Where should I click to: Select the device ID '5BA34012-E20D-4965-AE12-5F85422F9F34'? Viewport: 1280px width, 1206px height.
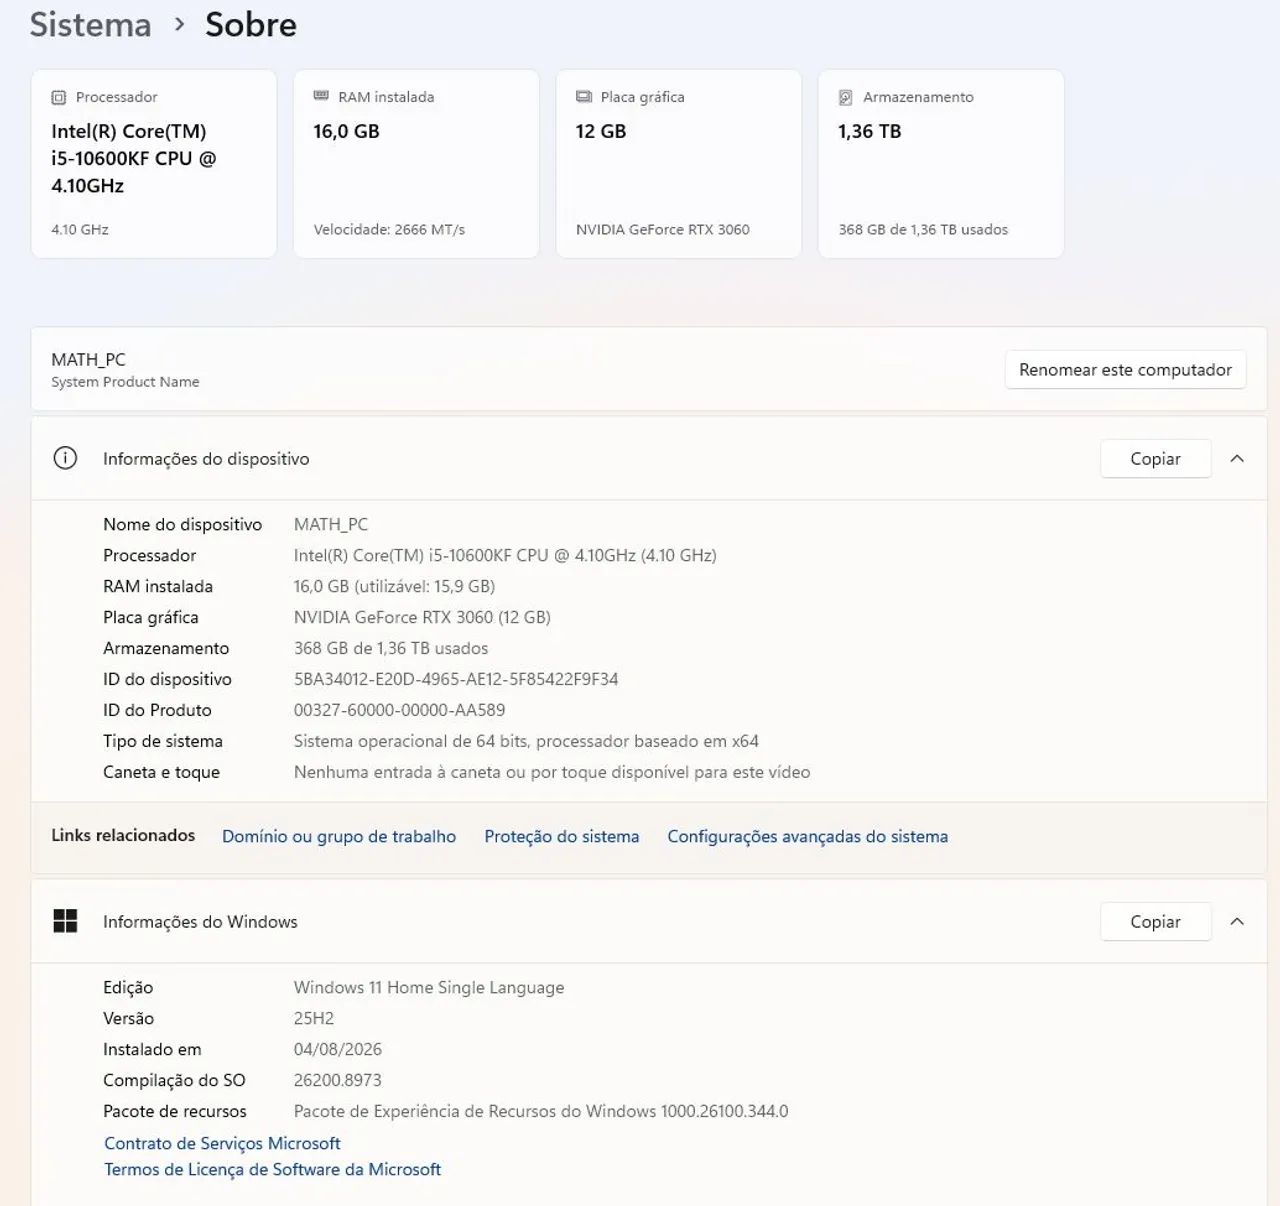pyautogui.click(x=456, y=679)
